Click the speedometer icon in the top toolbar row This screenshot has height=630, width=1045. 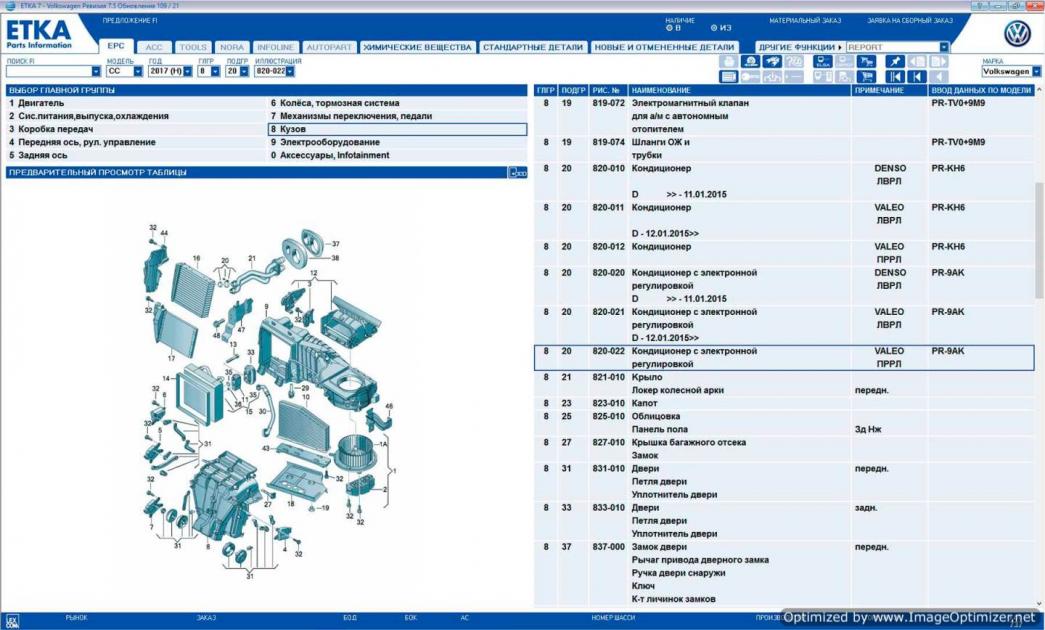point(750,61)
